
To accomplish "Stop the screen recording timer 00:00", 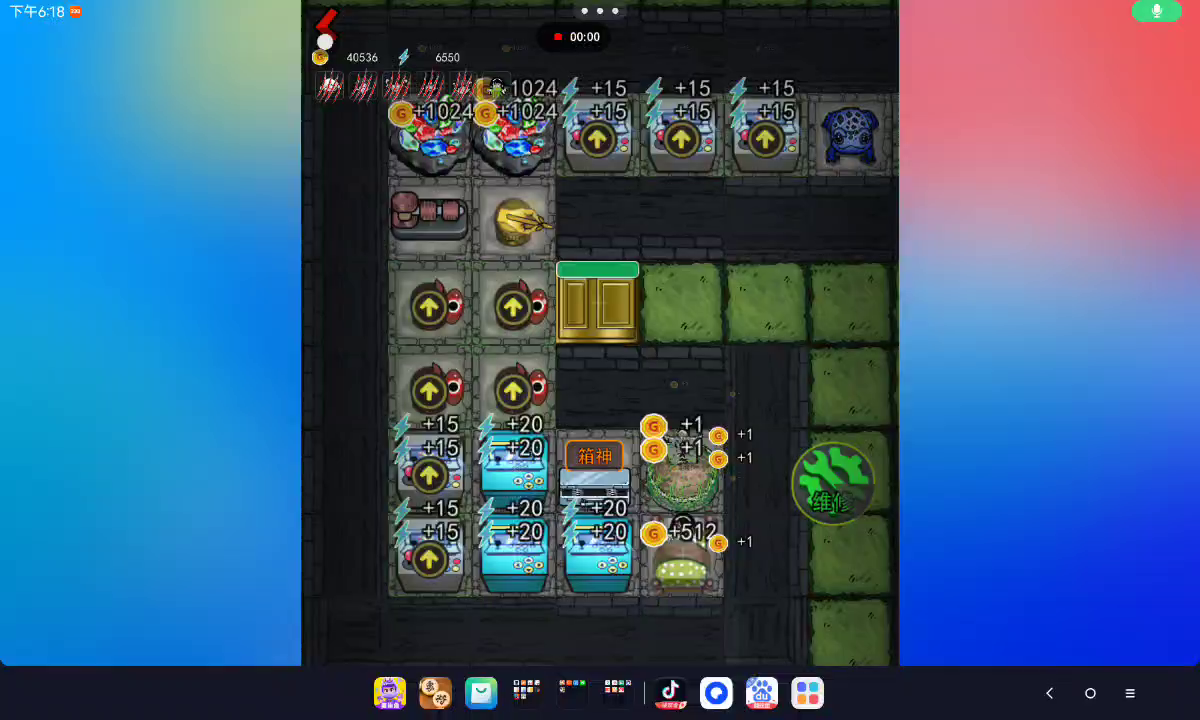I will coord(575,37).
